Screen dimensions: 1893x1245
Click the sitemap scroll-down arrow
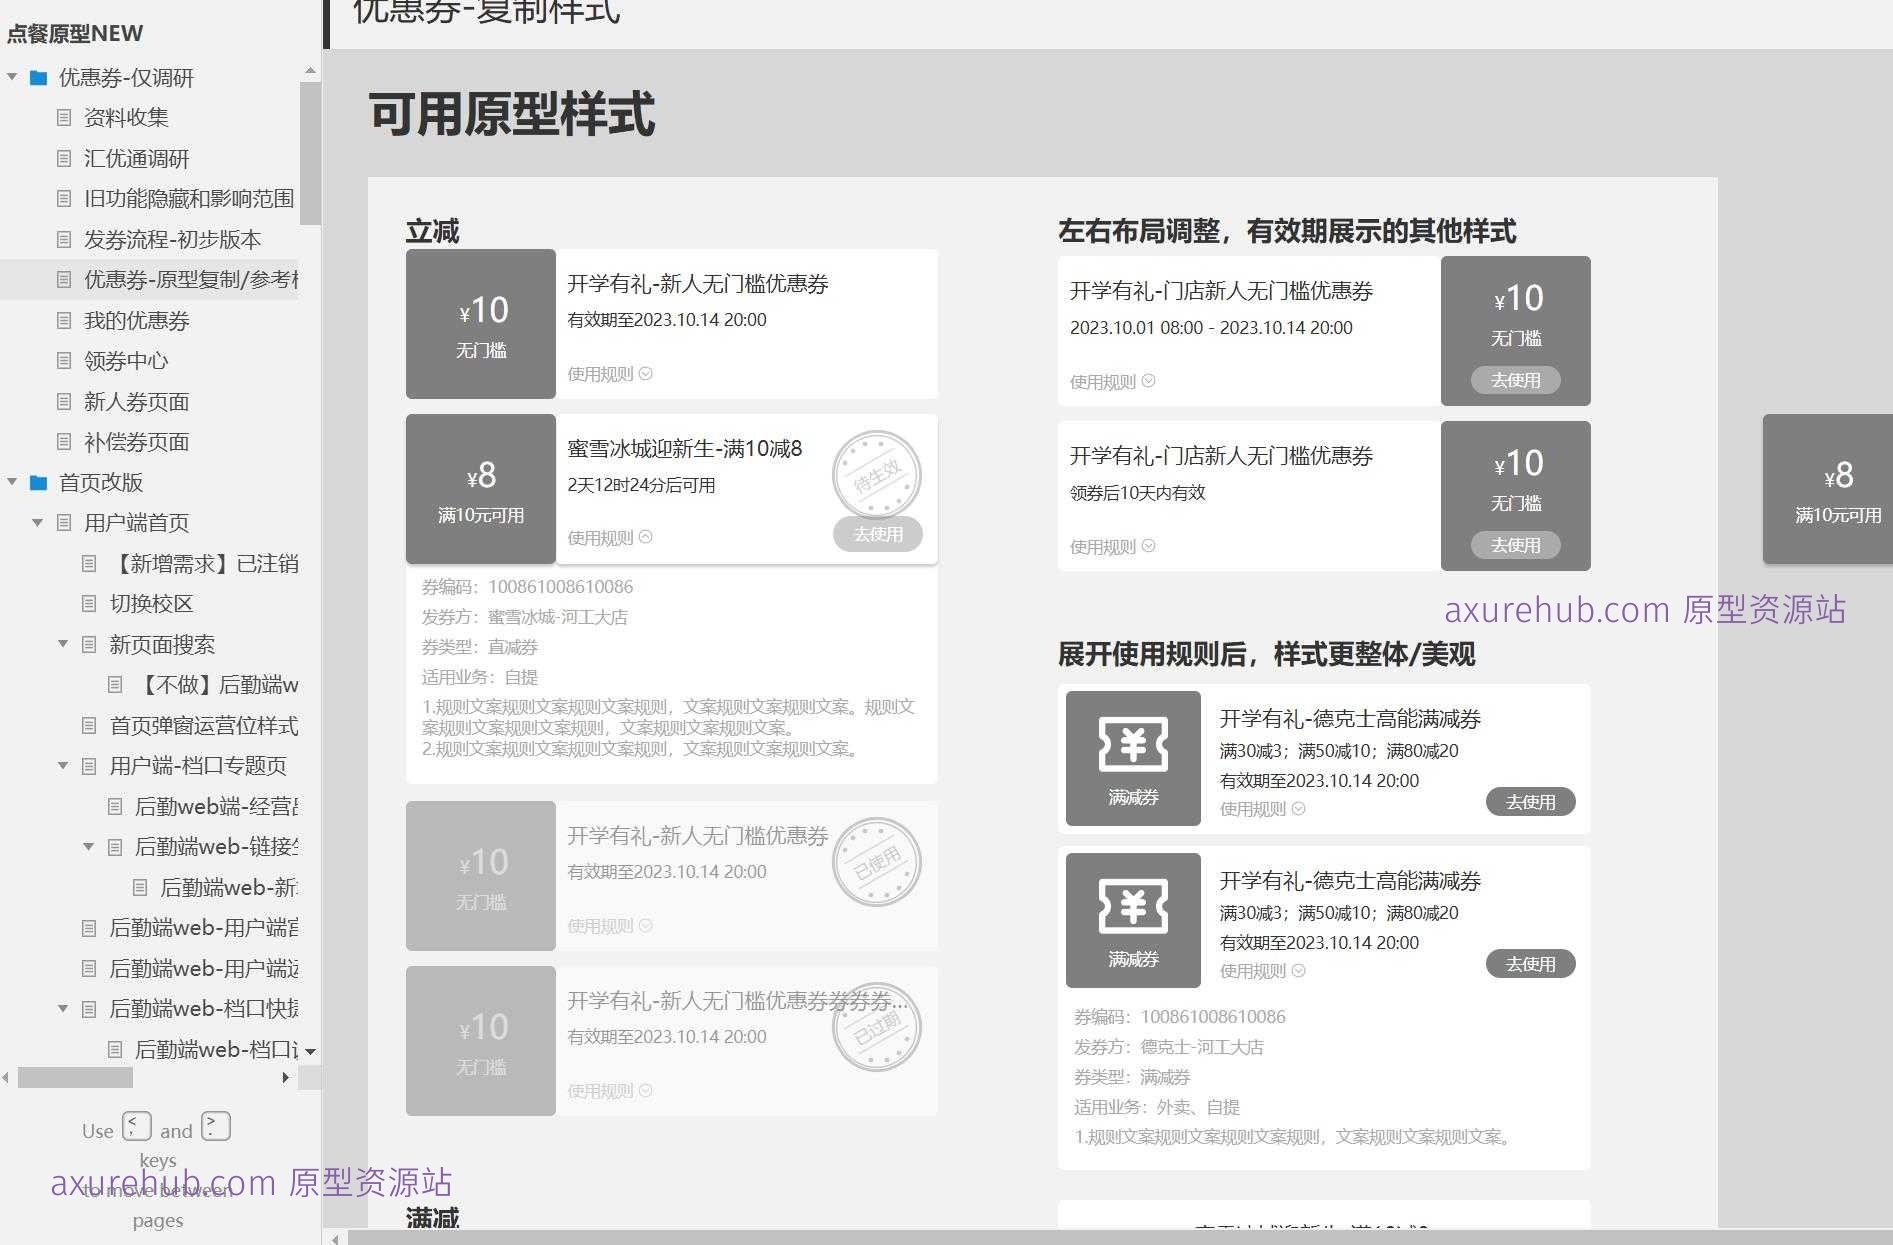tap(310, 1051)
